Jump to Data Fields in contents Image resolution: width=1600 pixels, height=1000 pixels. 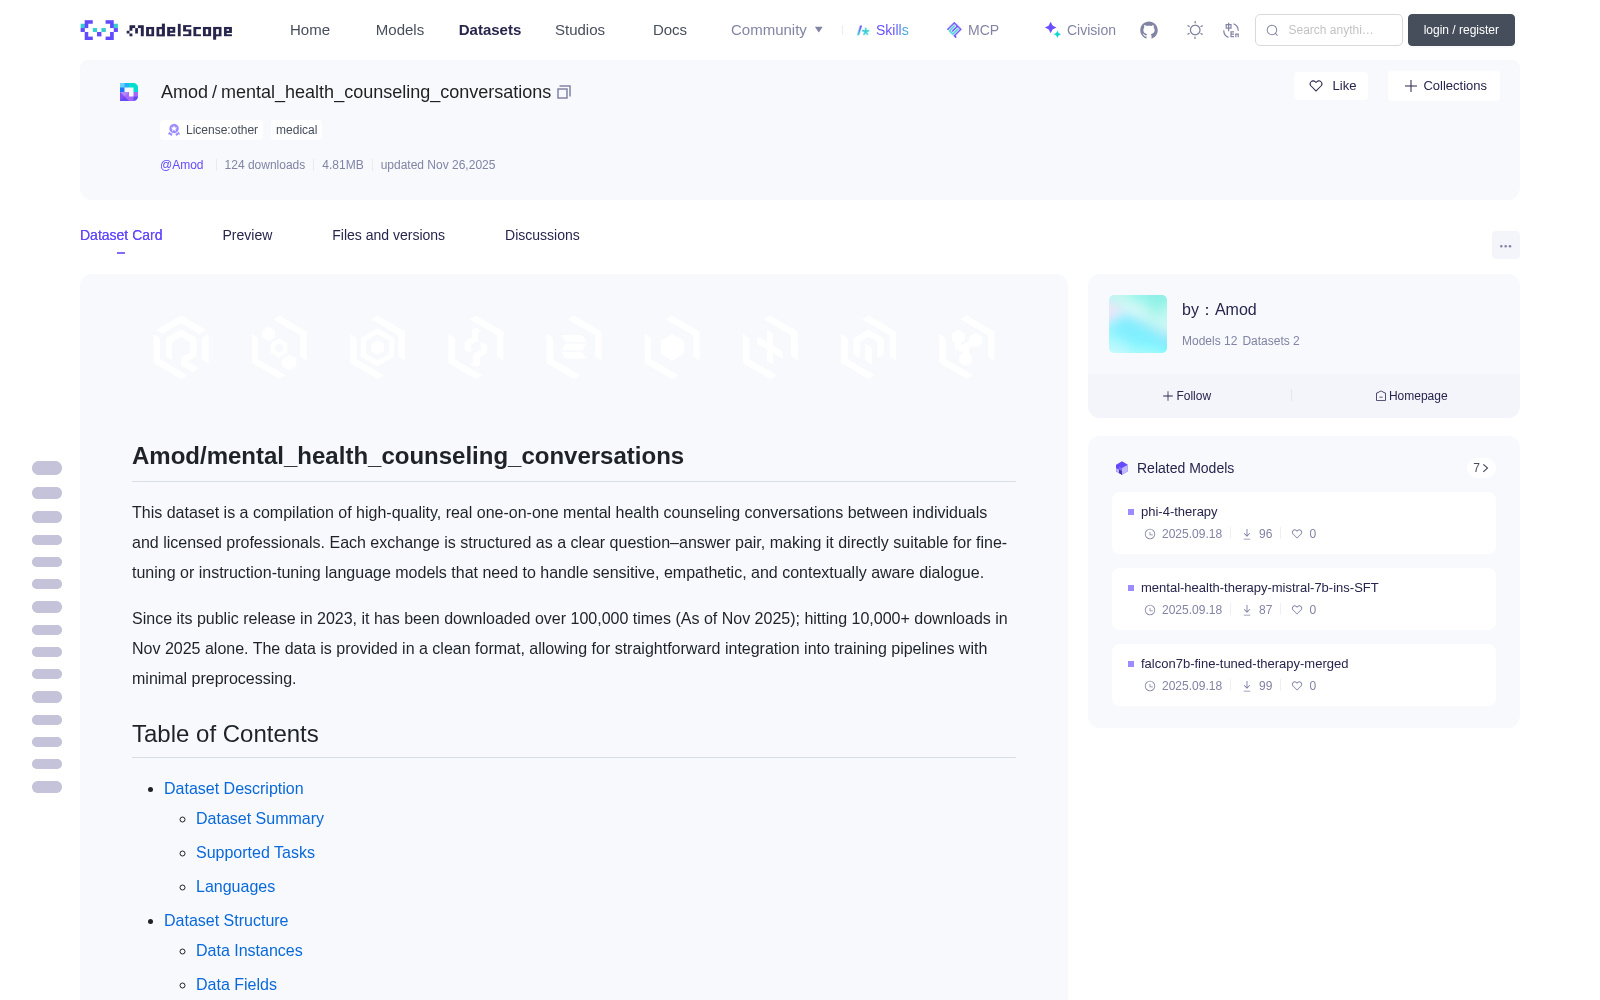tap(236, 985)
